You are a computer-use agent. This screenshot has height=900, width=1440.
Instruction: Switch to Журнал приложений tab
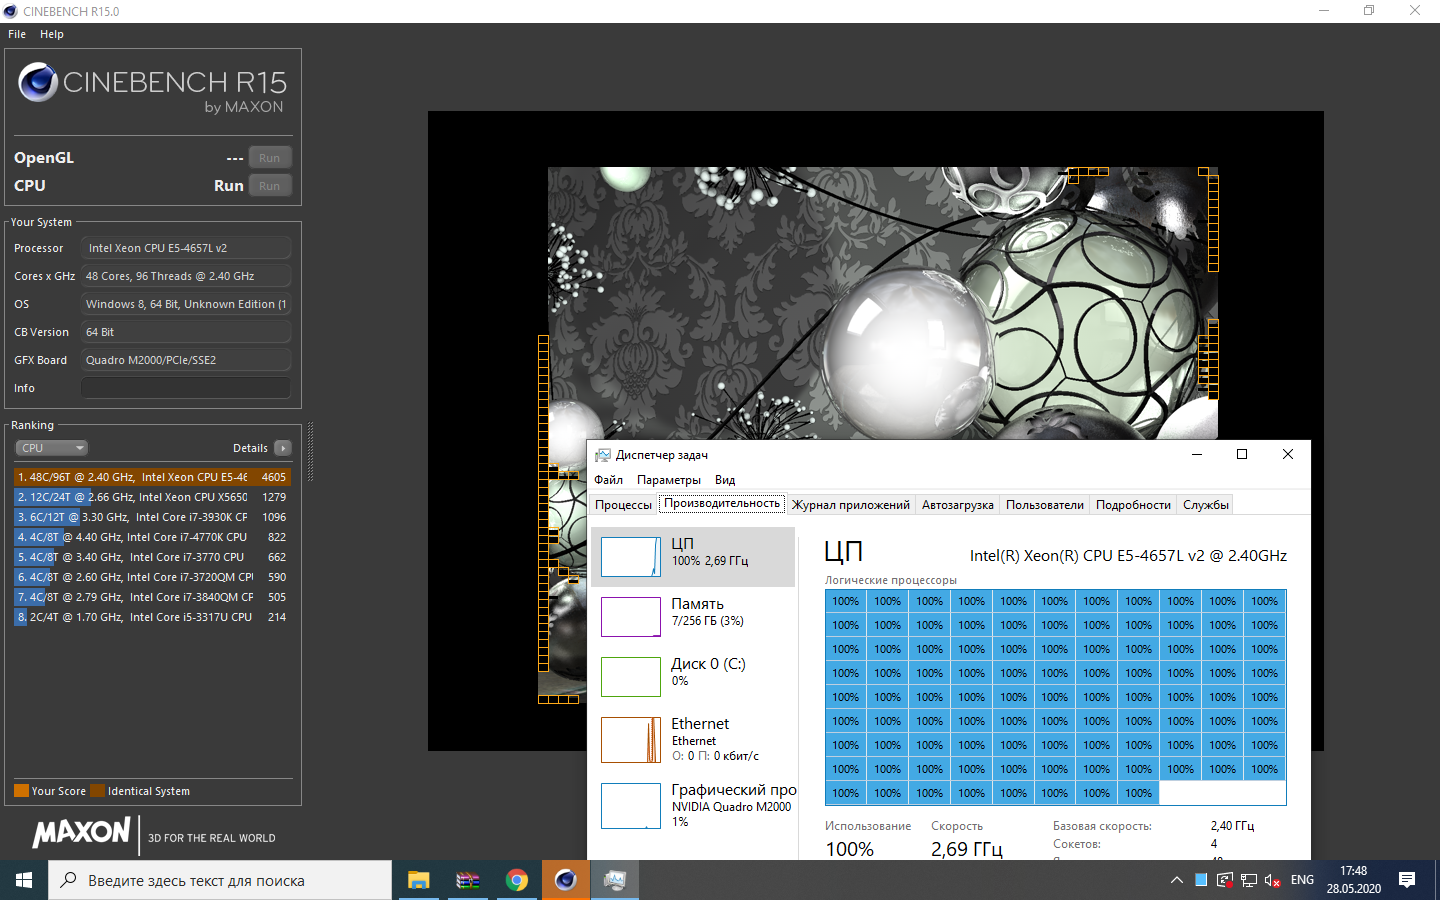[x=851, y=505]
